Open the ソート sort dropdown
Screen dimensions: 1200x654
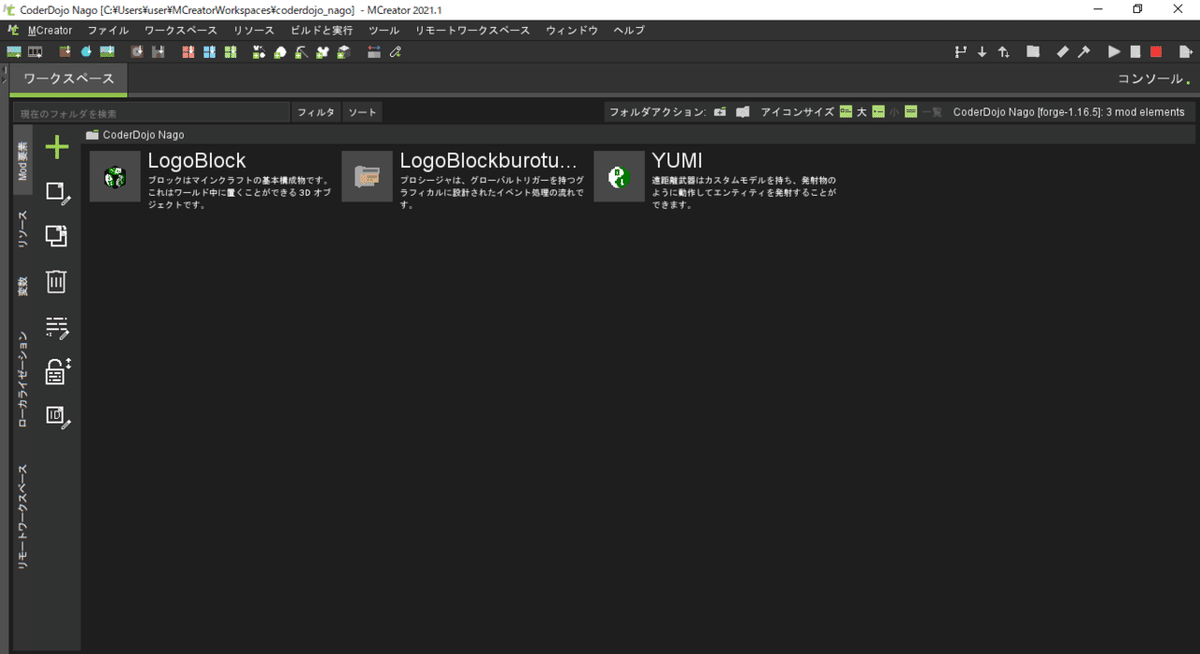pyautogui.click(x=362, y=112)
